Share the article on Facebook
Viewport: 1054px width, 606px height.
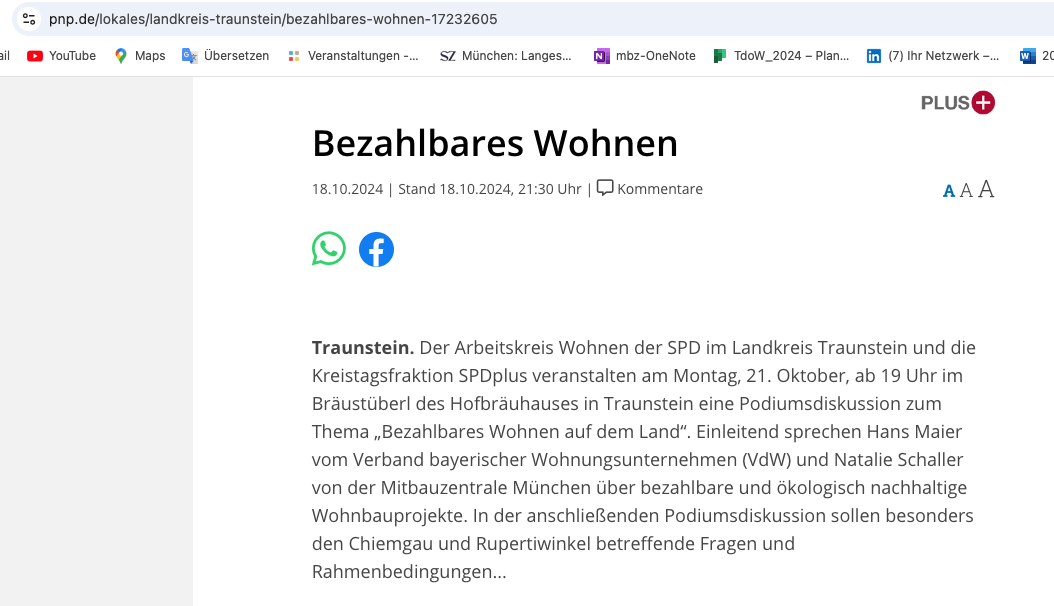point(377,249)
